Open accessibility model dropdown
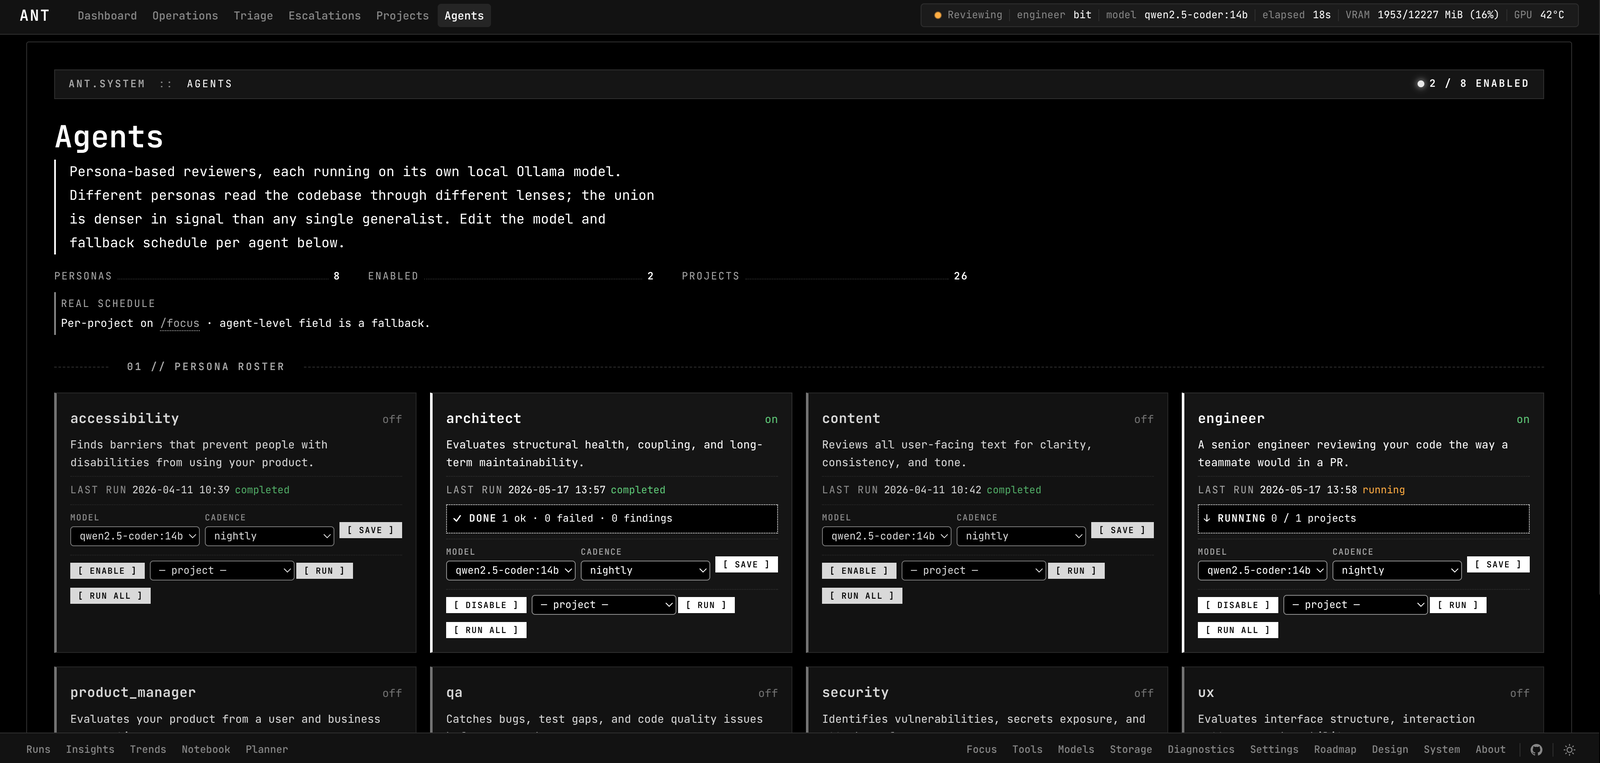1600x763 pixels. point(135,536)
